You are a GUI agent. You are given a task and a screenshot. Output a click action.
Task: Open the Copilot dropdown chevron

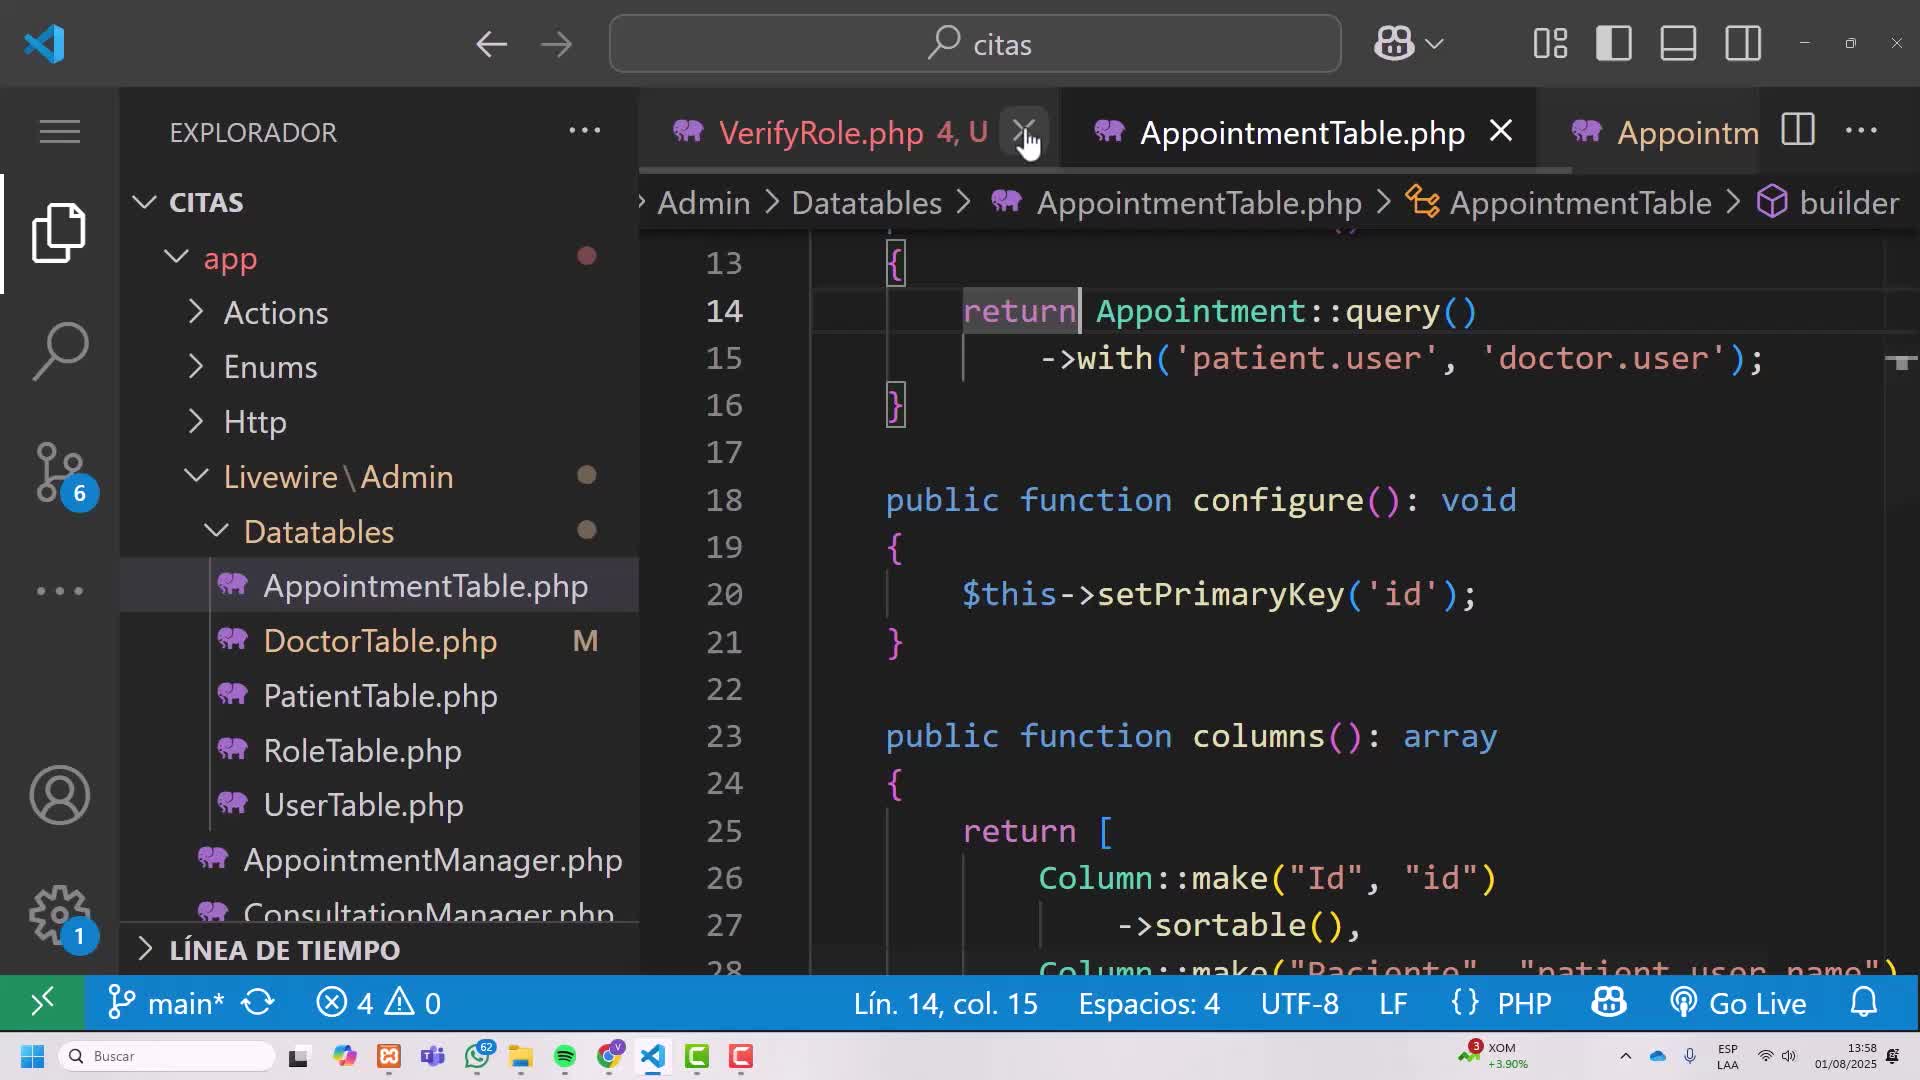point(1434,44)
